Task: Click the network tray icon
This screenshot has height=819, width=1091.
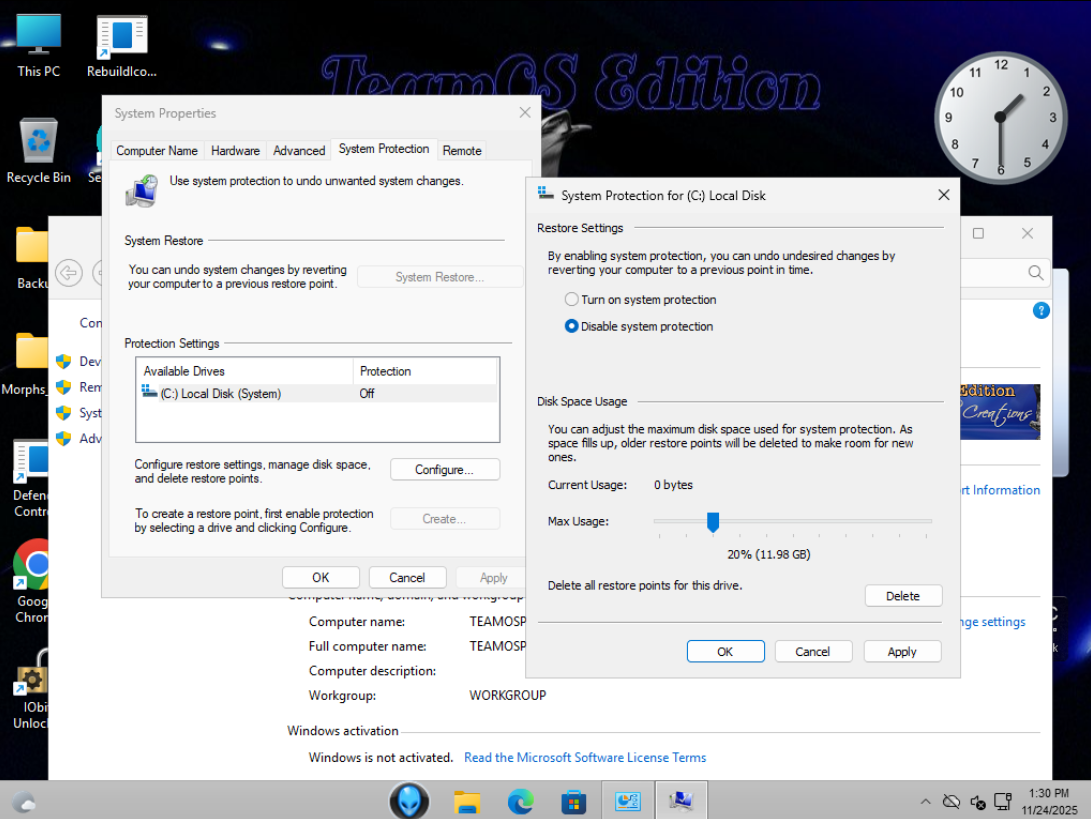Action: pyautogui.click(x=1003, y=802)
